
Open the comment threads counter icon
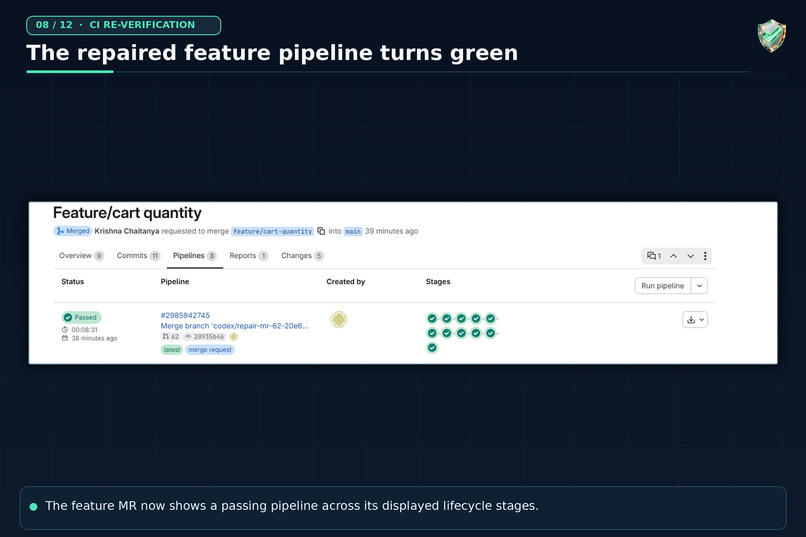[x=654, y=256]
